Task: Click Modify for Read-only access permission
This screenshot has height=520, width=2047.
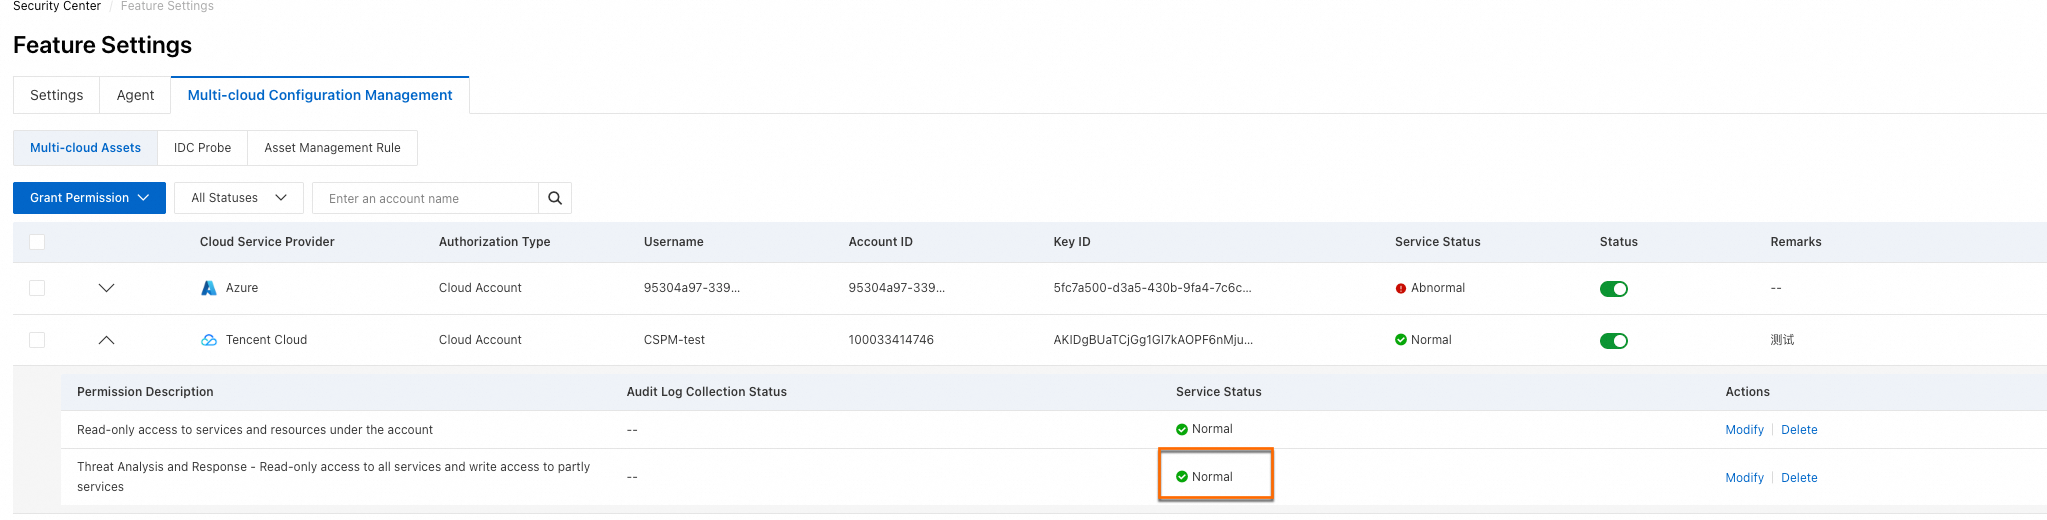Action: (x=1744, y=430)
